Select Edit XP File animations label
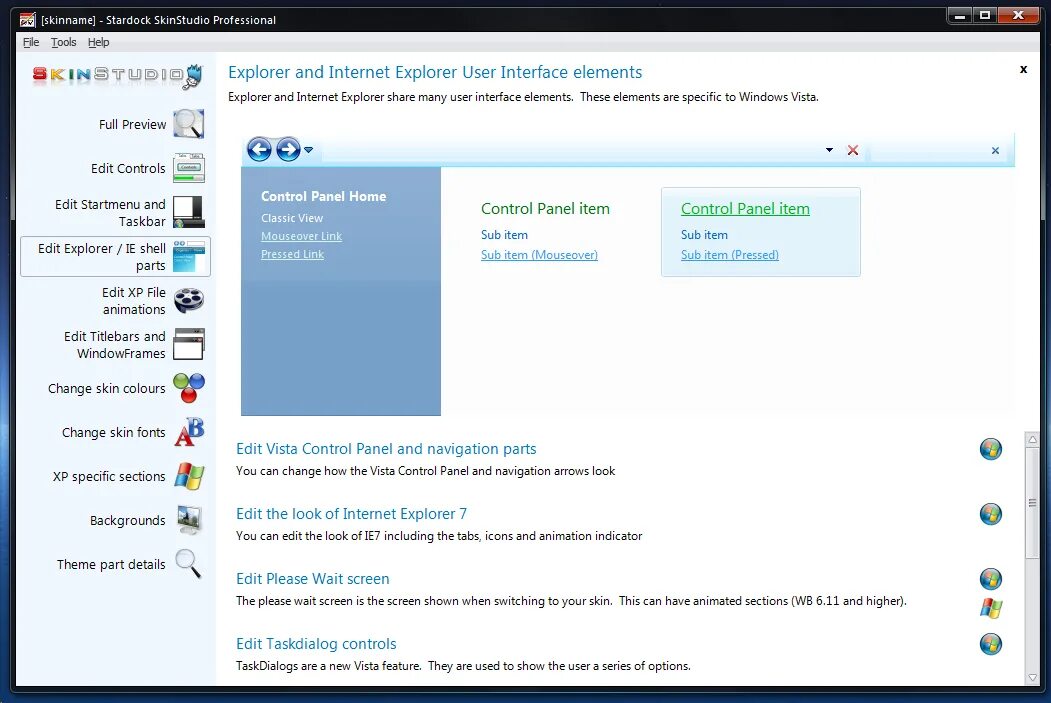 point(133,301)
